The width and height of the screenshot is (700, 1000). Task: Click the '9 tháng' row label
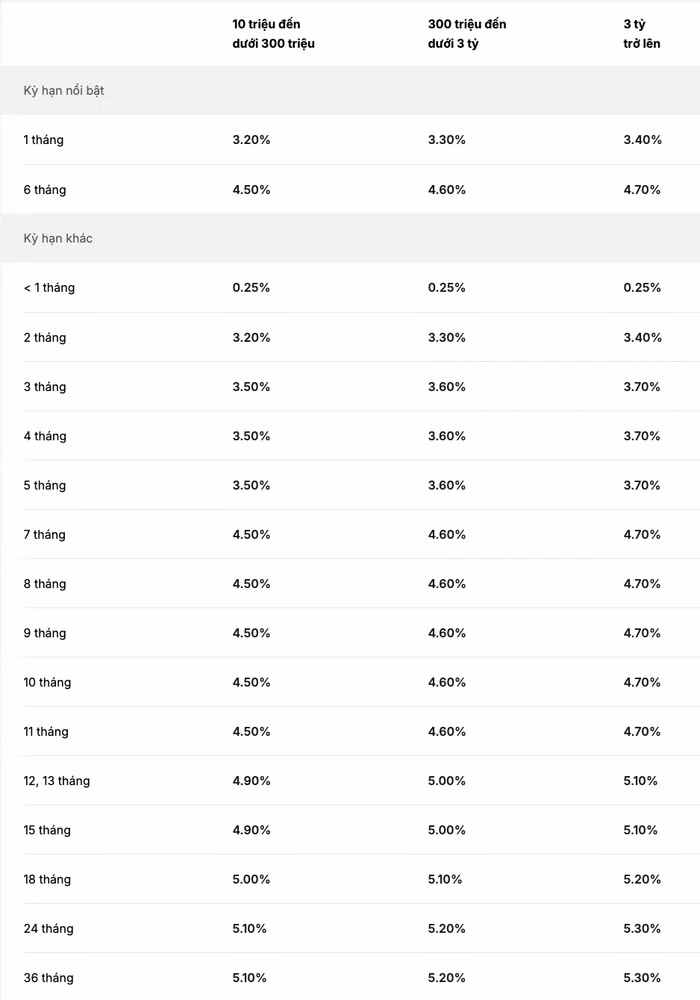(x=44, y=633)
